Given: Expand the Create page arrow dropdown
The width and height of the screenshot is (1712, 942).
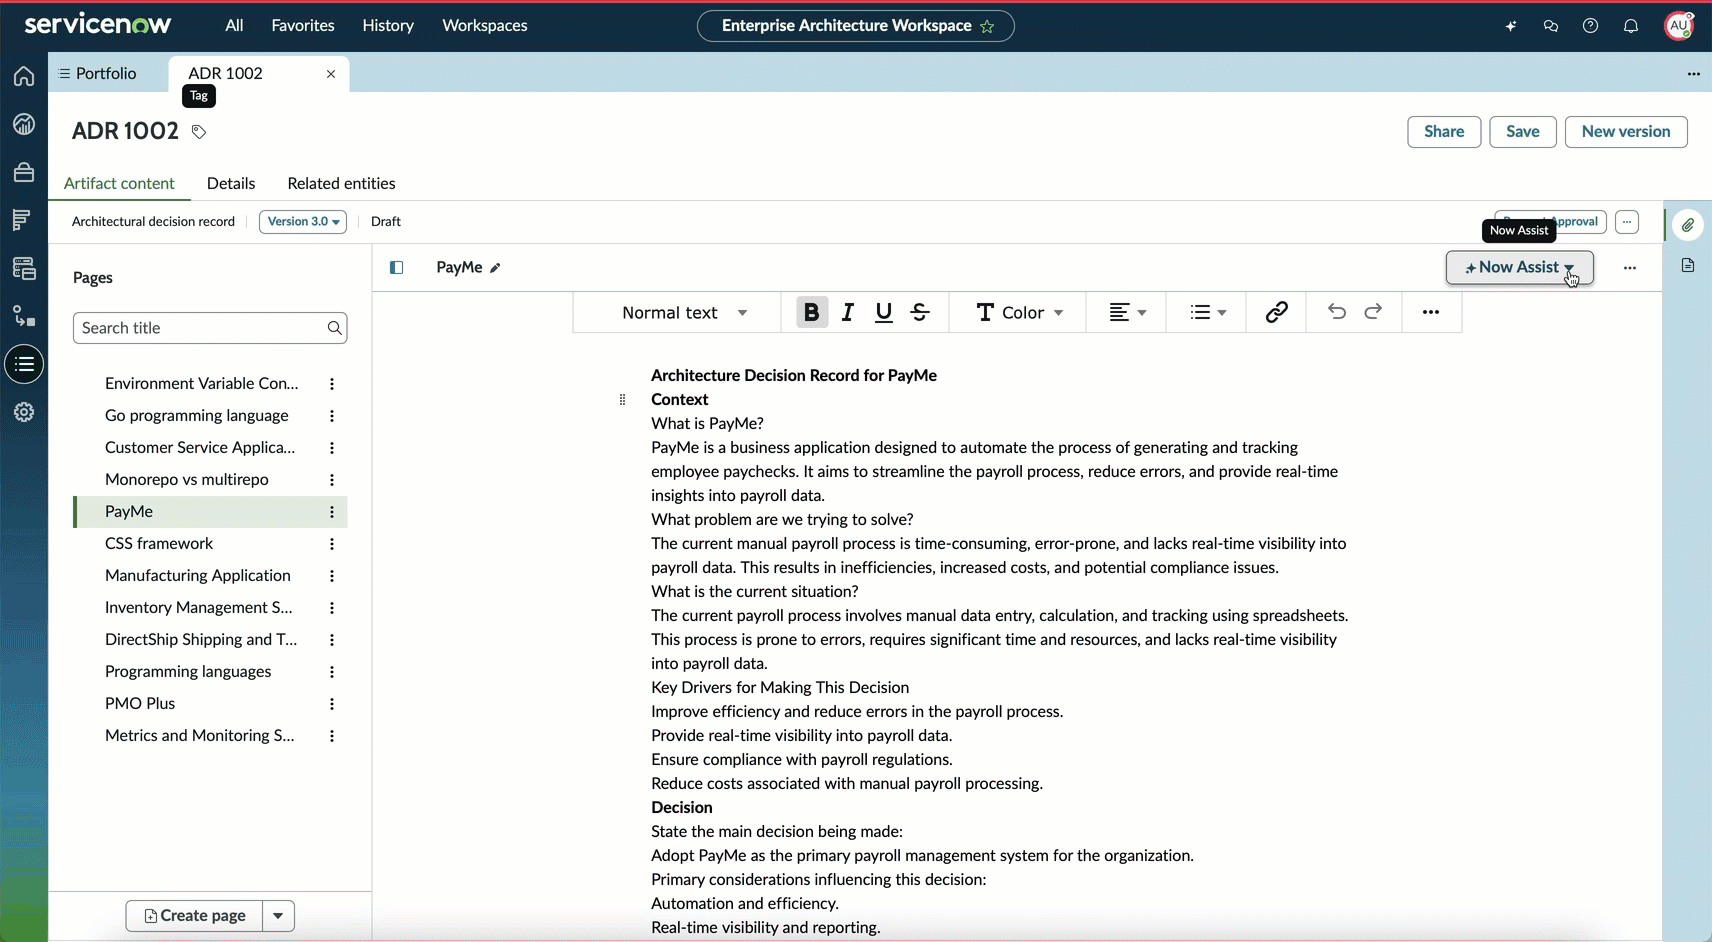Looking at the screenshot, I should click(279, 916).
